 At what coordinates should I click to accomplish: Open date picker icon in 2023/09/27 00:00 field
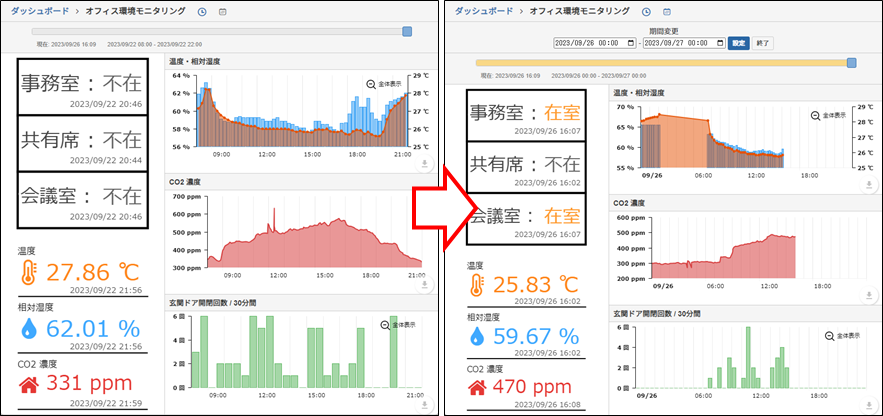(x=720, y=43)
